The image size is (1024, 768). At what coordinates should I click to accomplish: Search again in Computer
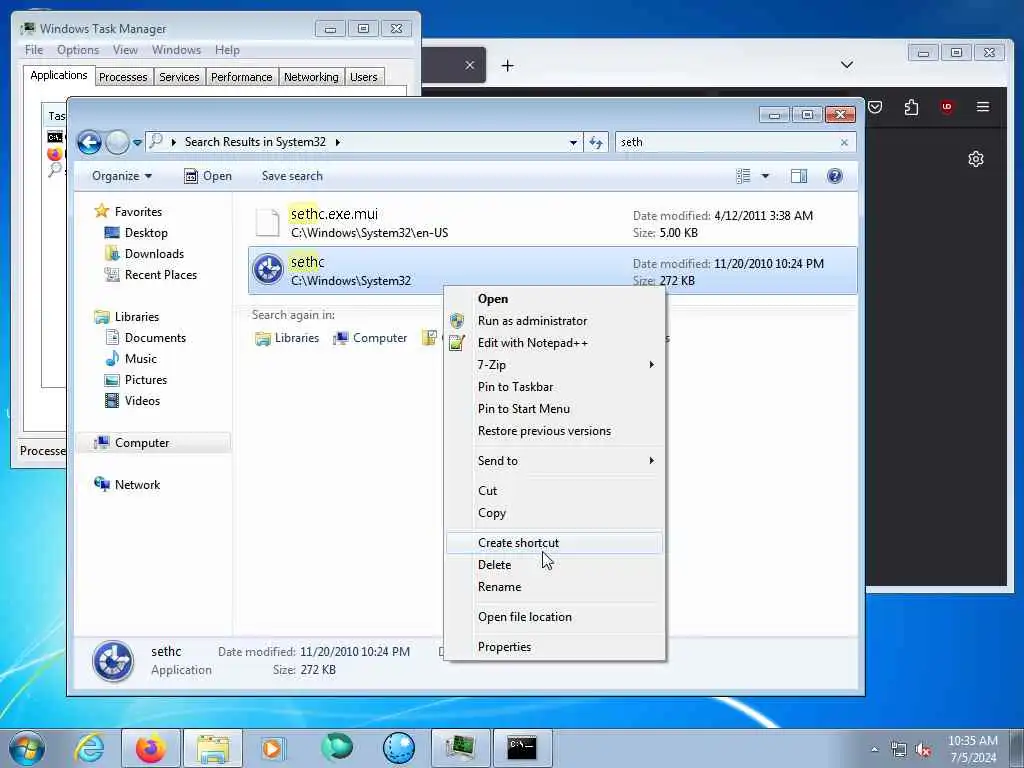click(370, 338)
